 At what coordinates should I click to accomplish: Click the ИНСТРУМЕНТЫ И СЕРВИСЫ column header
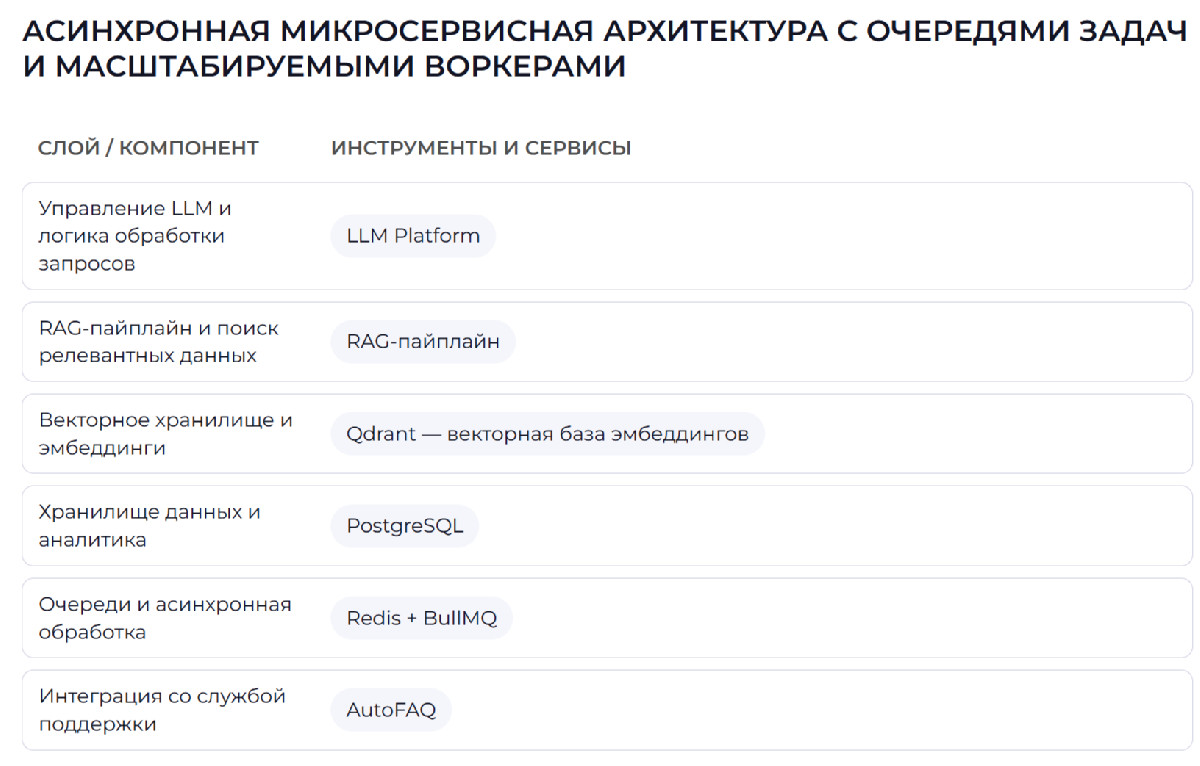(x=481, y=148)
